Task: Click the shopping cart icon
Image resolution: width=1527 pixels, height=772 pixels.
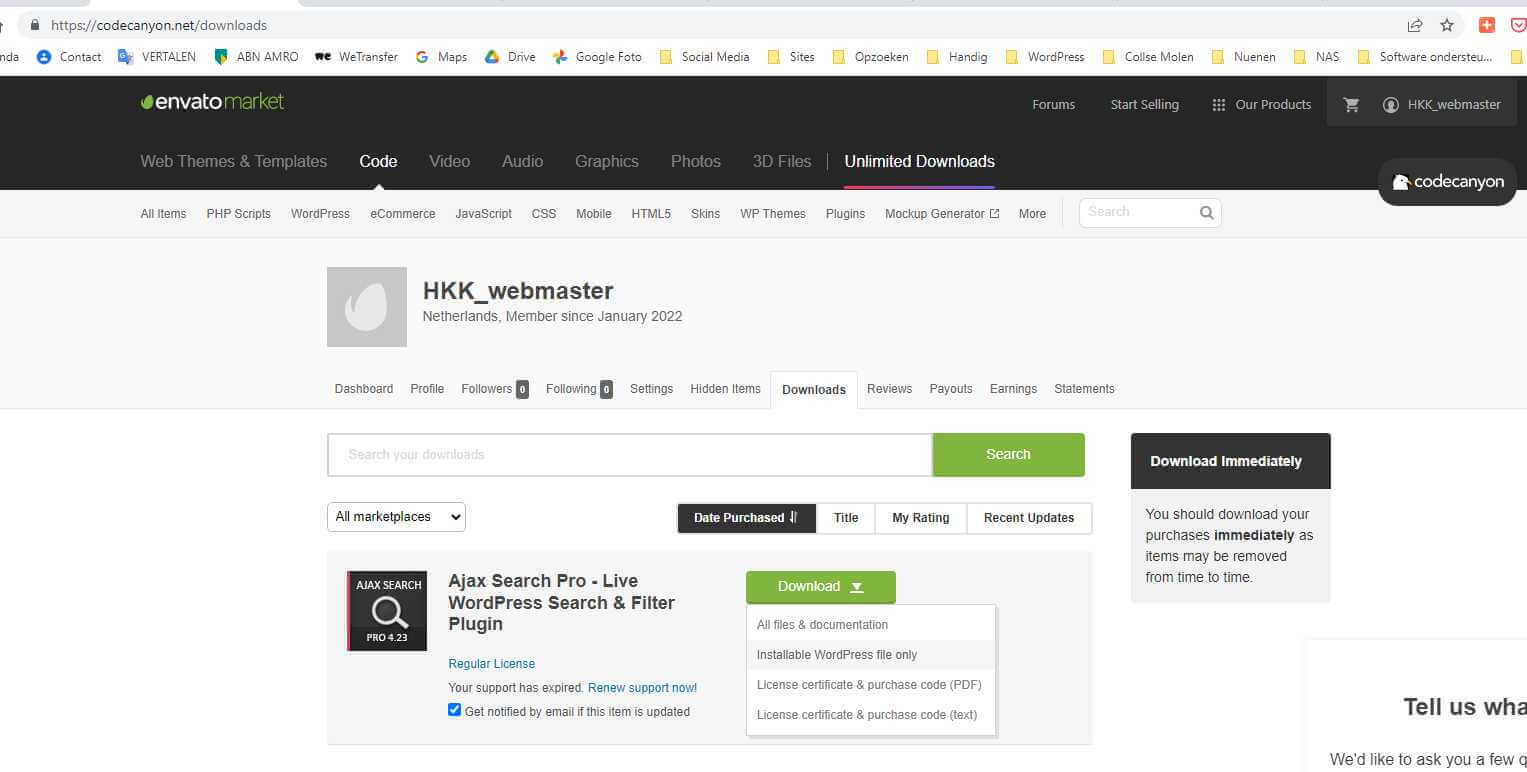Action: [x=1351, y=105]
